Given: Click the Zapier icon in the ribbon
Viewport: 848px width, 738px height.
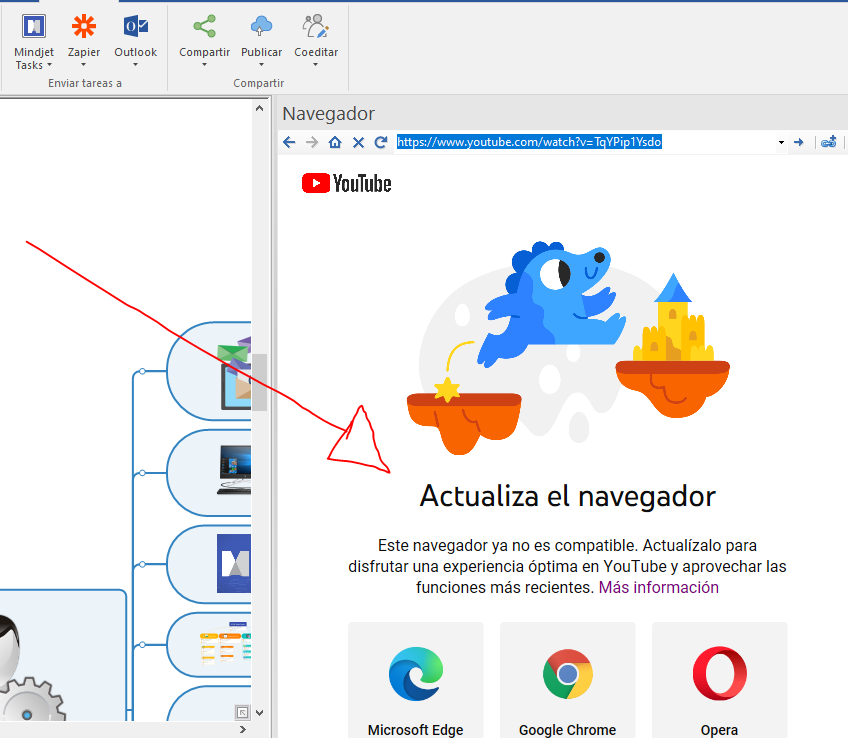Looking at the screenshot, I should point(84,27).
